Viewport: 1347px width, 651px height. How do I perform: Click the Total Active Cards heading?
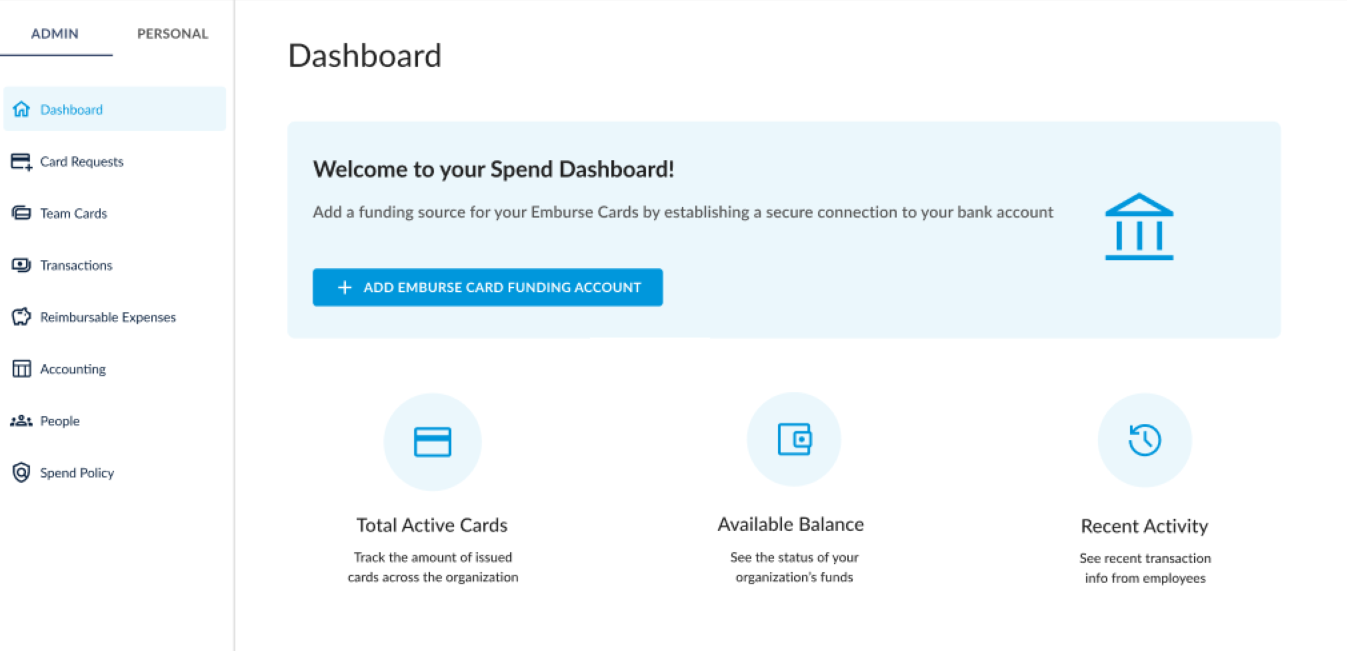coord(432,526)
